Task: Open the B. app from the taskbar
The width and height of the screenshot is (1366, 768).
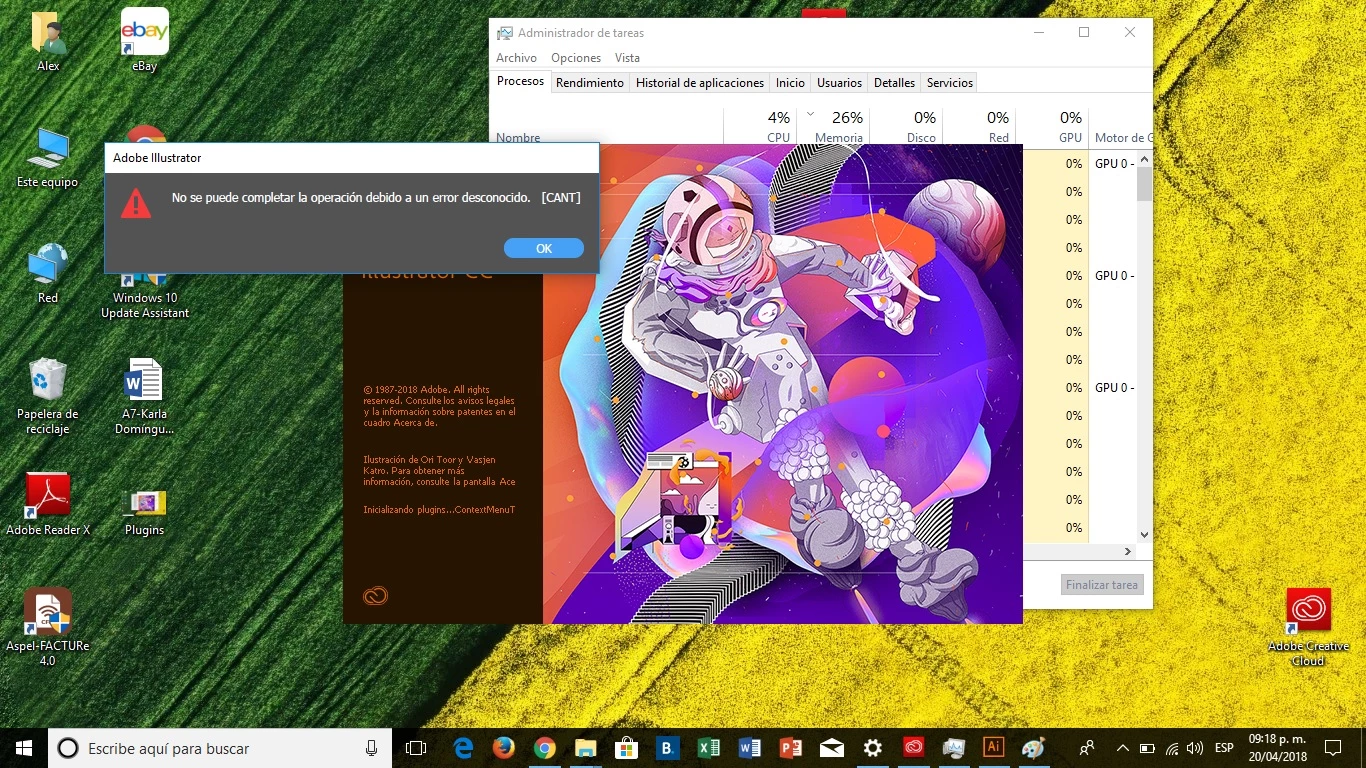Action: click(667, 748)
